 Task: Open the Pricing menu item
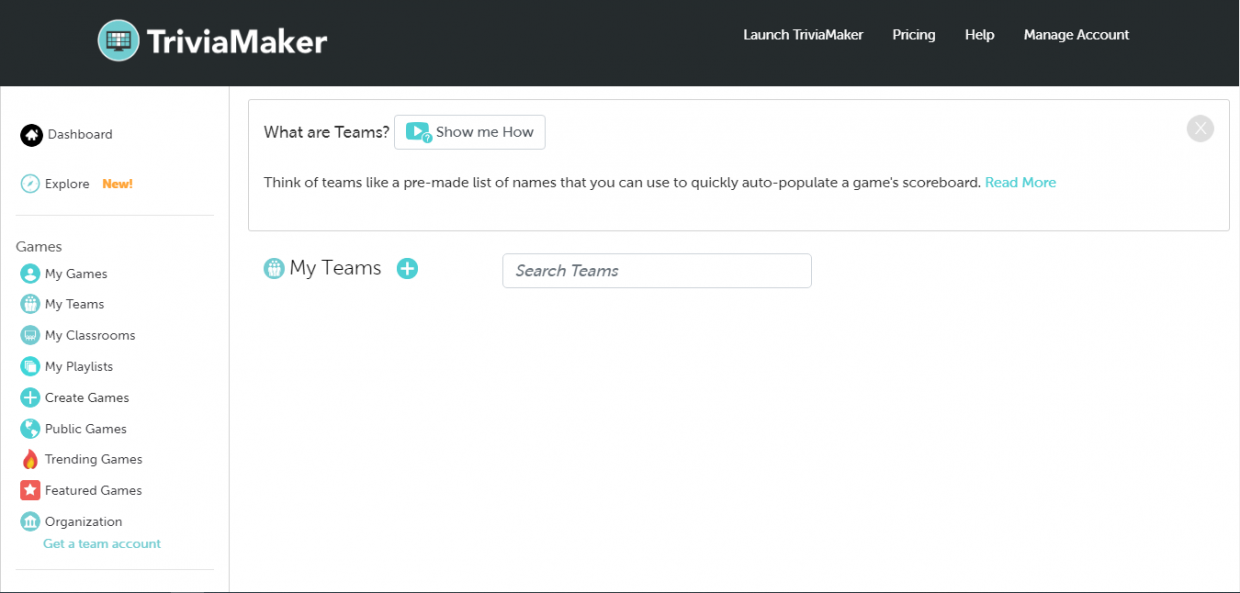click(x=914, y=35)
